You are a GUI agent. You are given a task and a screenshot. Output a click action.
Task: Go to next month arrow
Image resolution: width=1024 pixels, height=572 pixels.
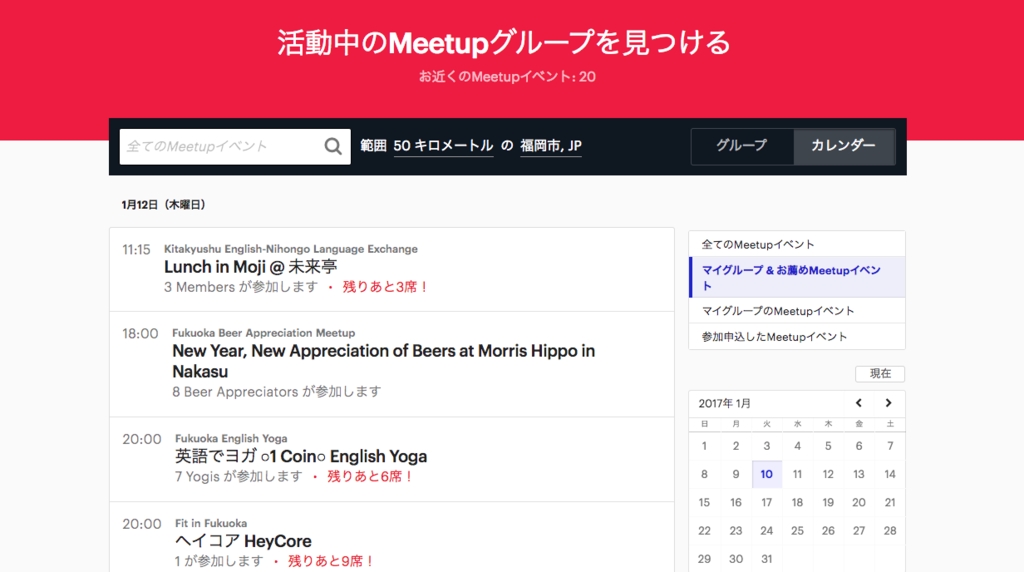point(888,403)
